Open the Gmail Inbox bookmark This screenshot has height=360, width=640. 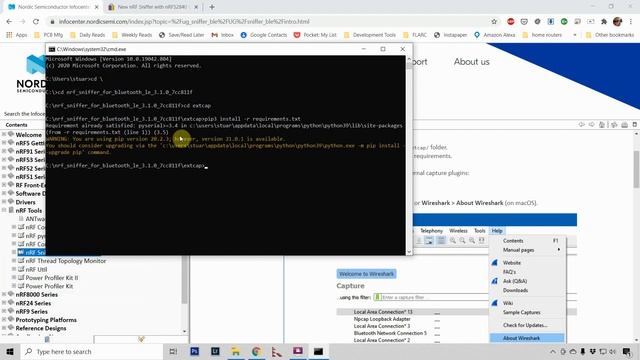(222, 35)
